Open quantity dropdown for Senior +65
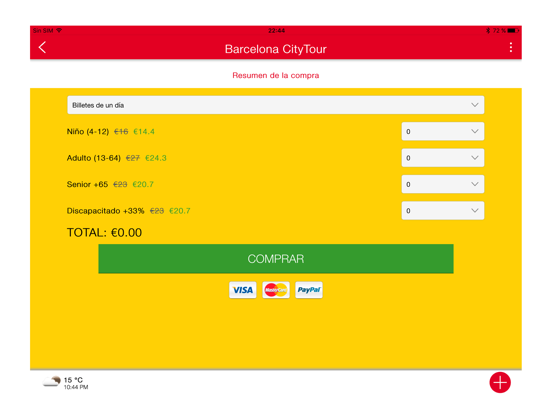The image size is (552, 414). click(443, 184)
